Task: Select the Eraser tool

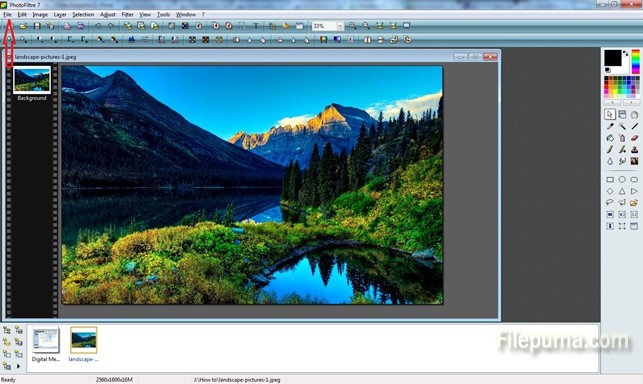Action: coord(634,138)
